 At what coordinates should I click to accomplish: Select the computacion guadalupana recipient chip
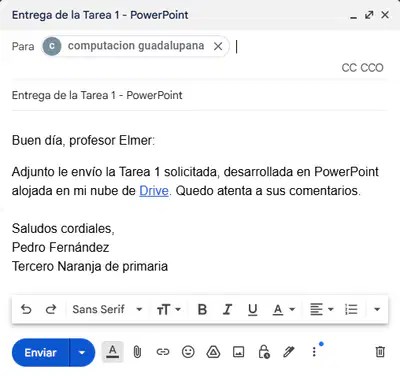tap(135, 46)
